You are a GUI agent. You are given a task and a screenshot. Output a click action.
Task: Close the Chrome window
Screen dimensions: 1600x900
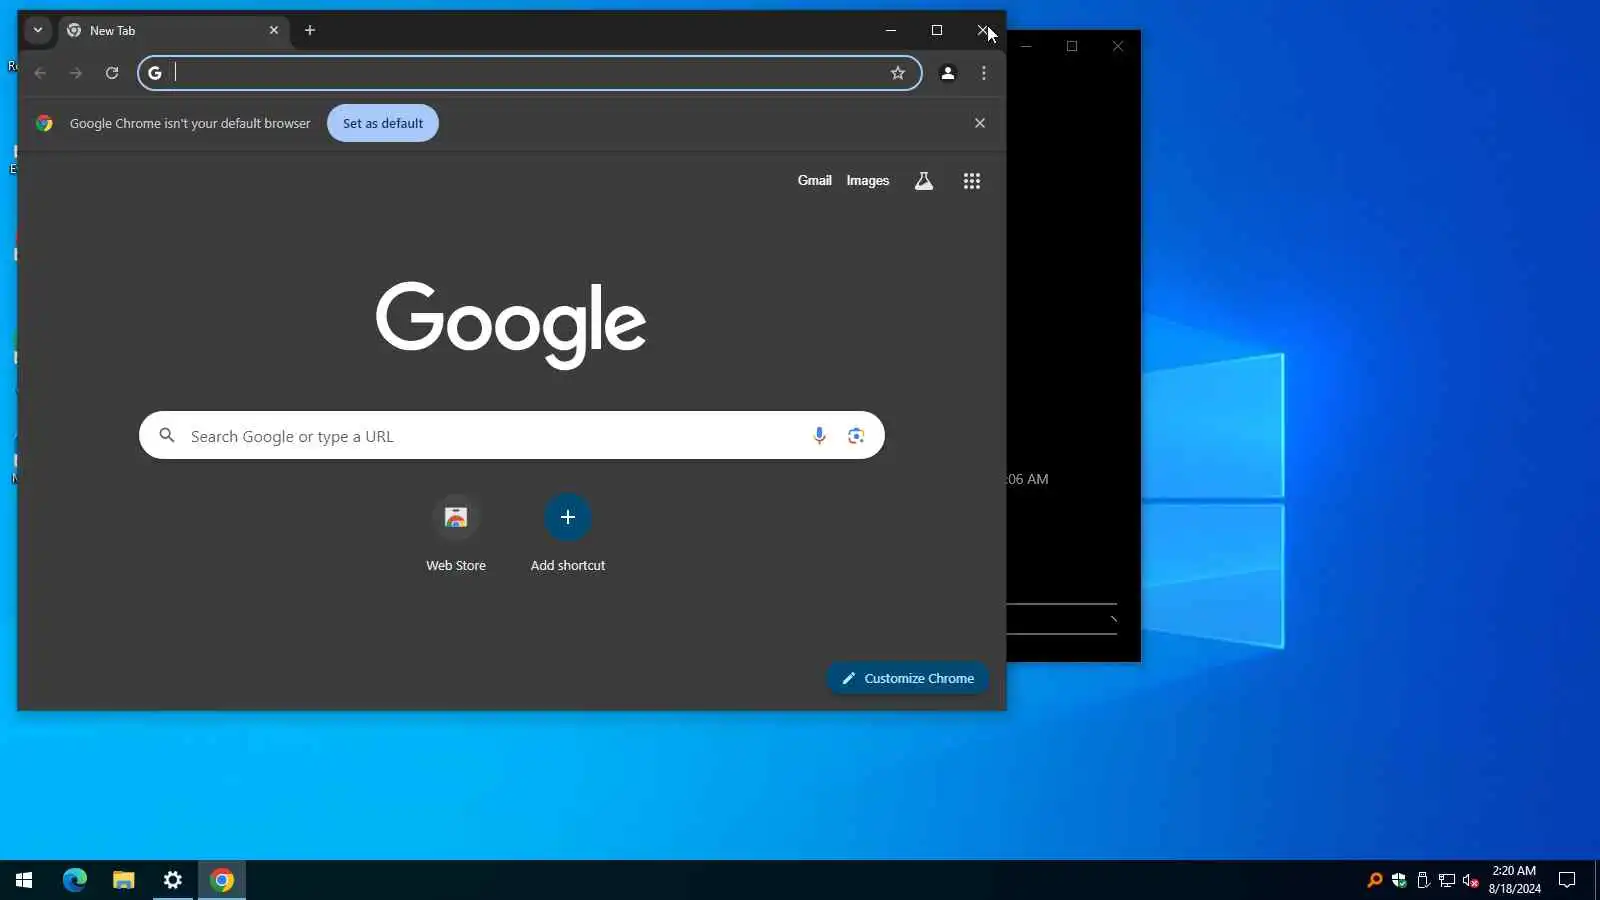[x=983, y=30]
